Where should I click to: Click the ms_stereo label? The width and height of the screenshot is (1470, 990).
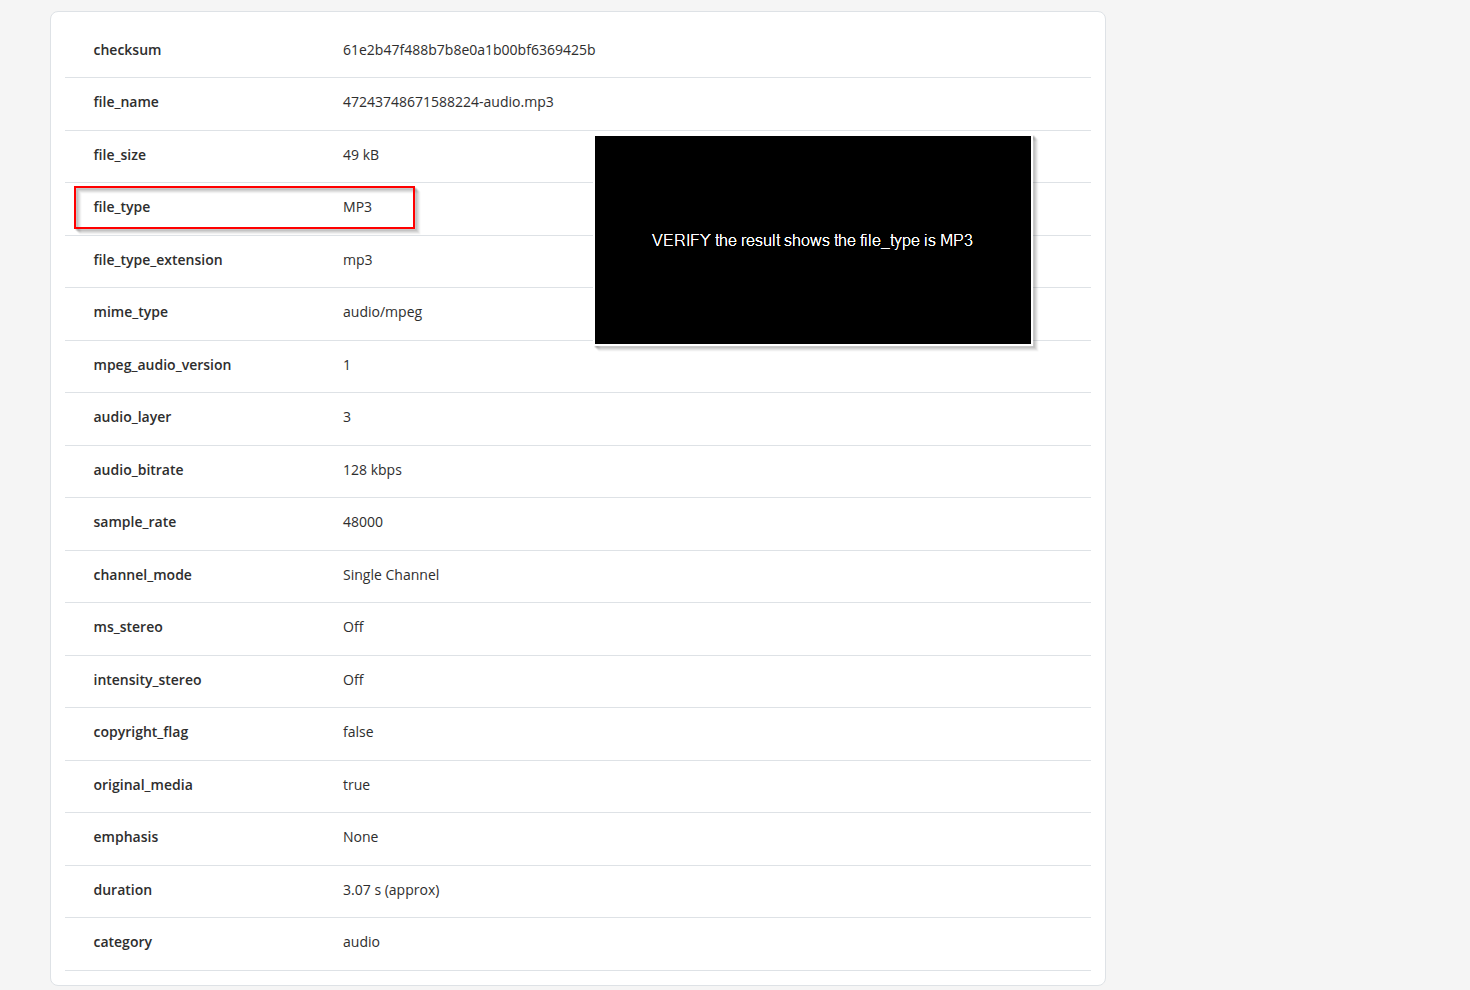(x=128, y=627)
